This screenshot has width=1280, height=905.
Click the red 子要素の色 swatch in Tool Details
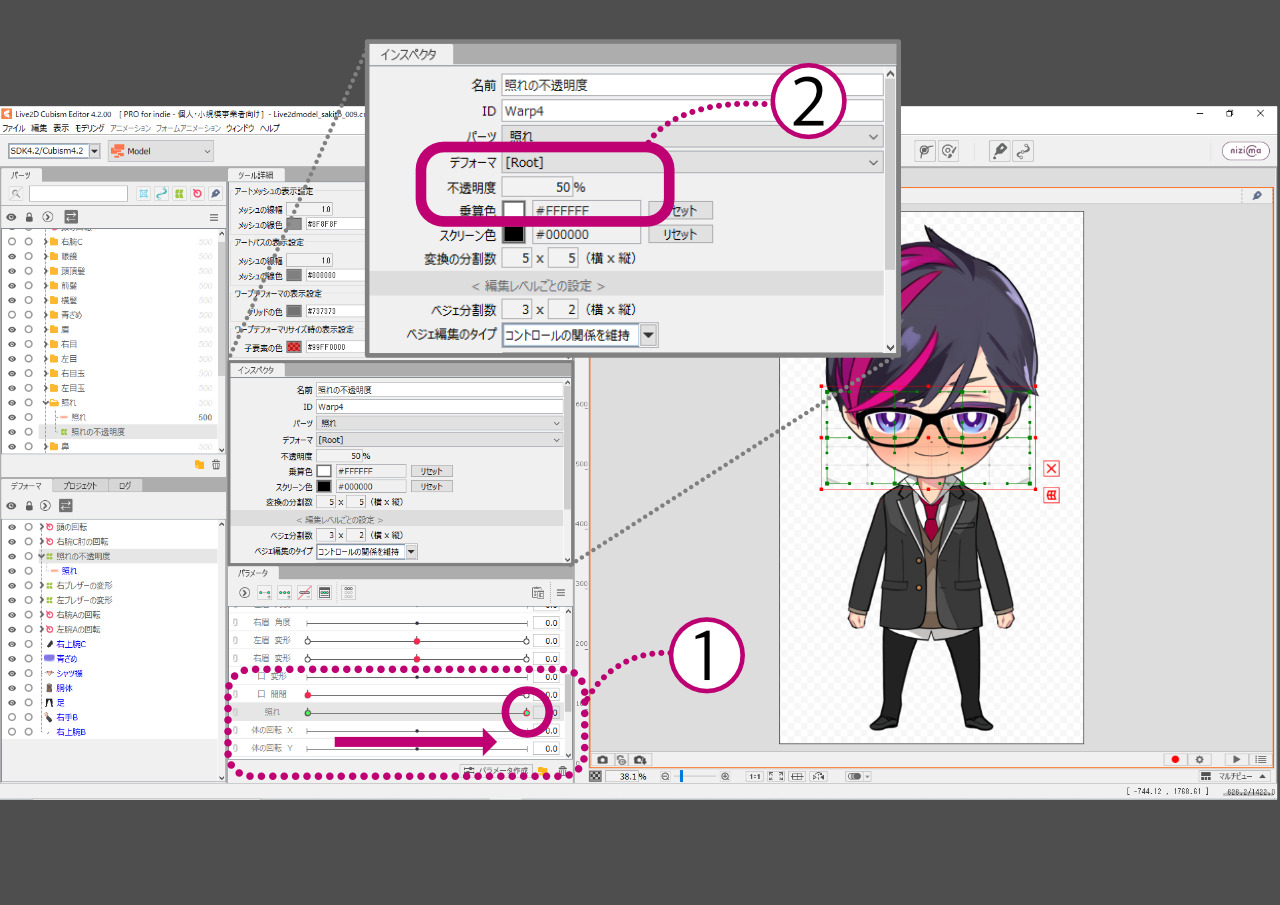click(x=294, y=347)
